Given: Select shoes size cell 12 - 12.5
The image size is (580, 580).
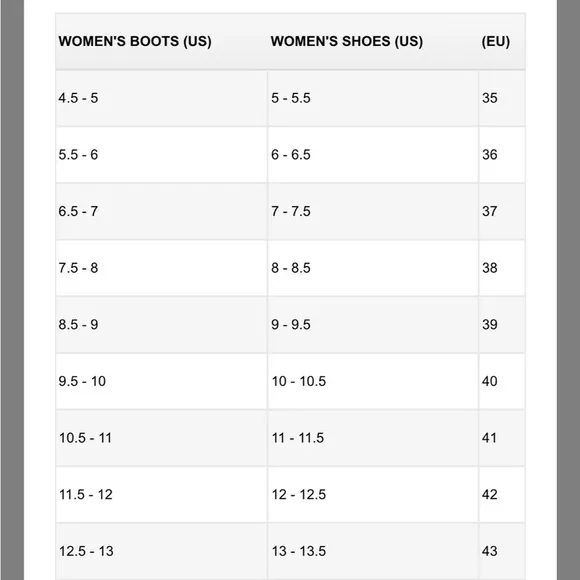Looking at the screenshot, I should [x=373, y=495].
